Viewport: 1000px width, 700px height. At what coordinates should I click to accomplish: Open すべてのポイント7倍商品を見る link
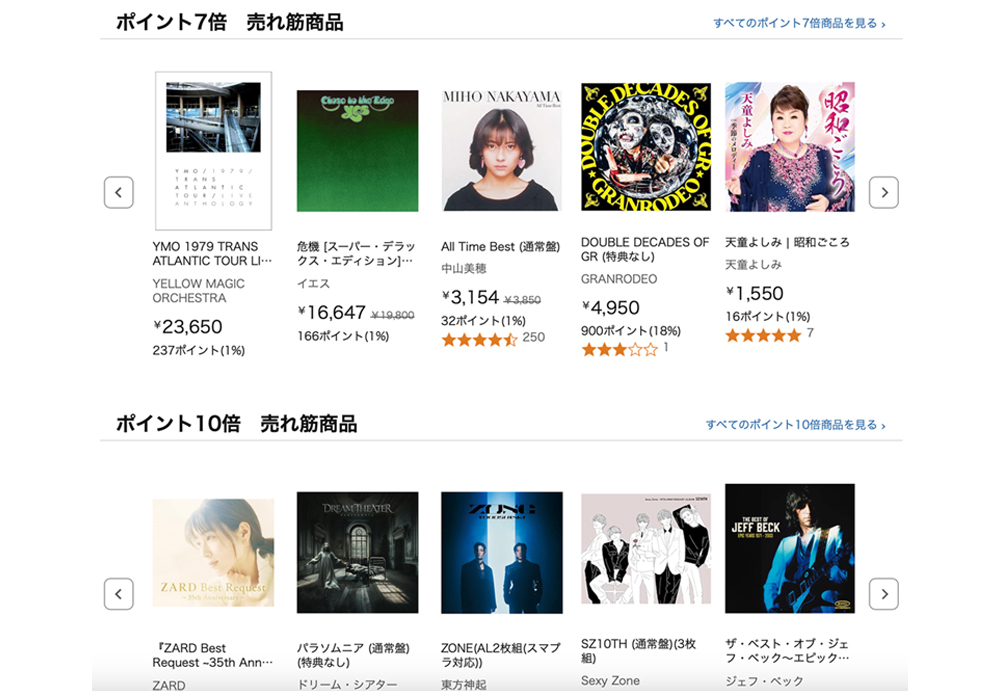pyautogui.click(x=799, y=24)
